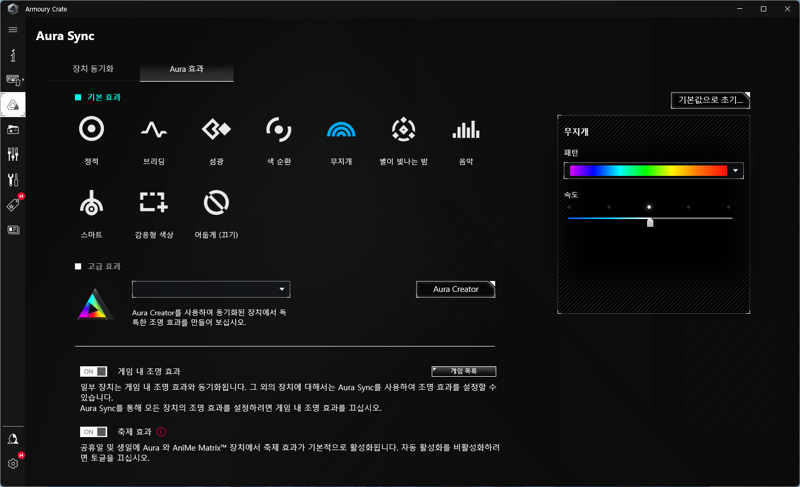Open the Game Library sidebar icon
This screenshot has width=800, height=487.
click(13, 130)
